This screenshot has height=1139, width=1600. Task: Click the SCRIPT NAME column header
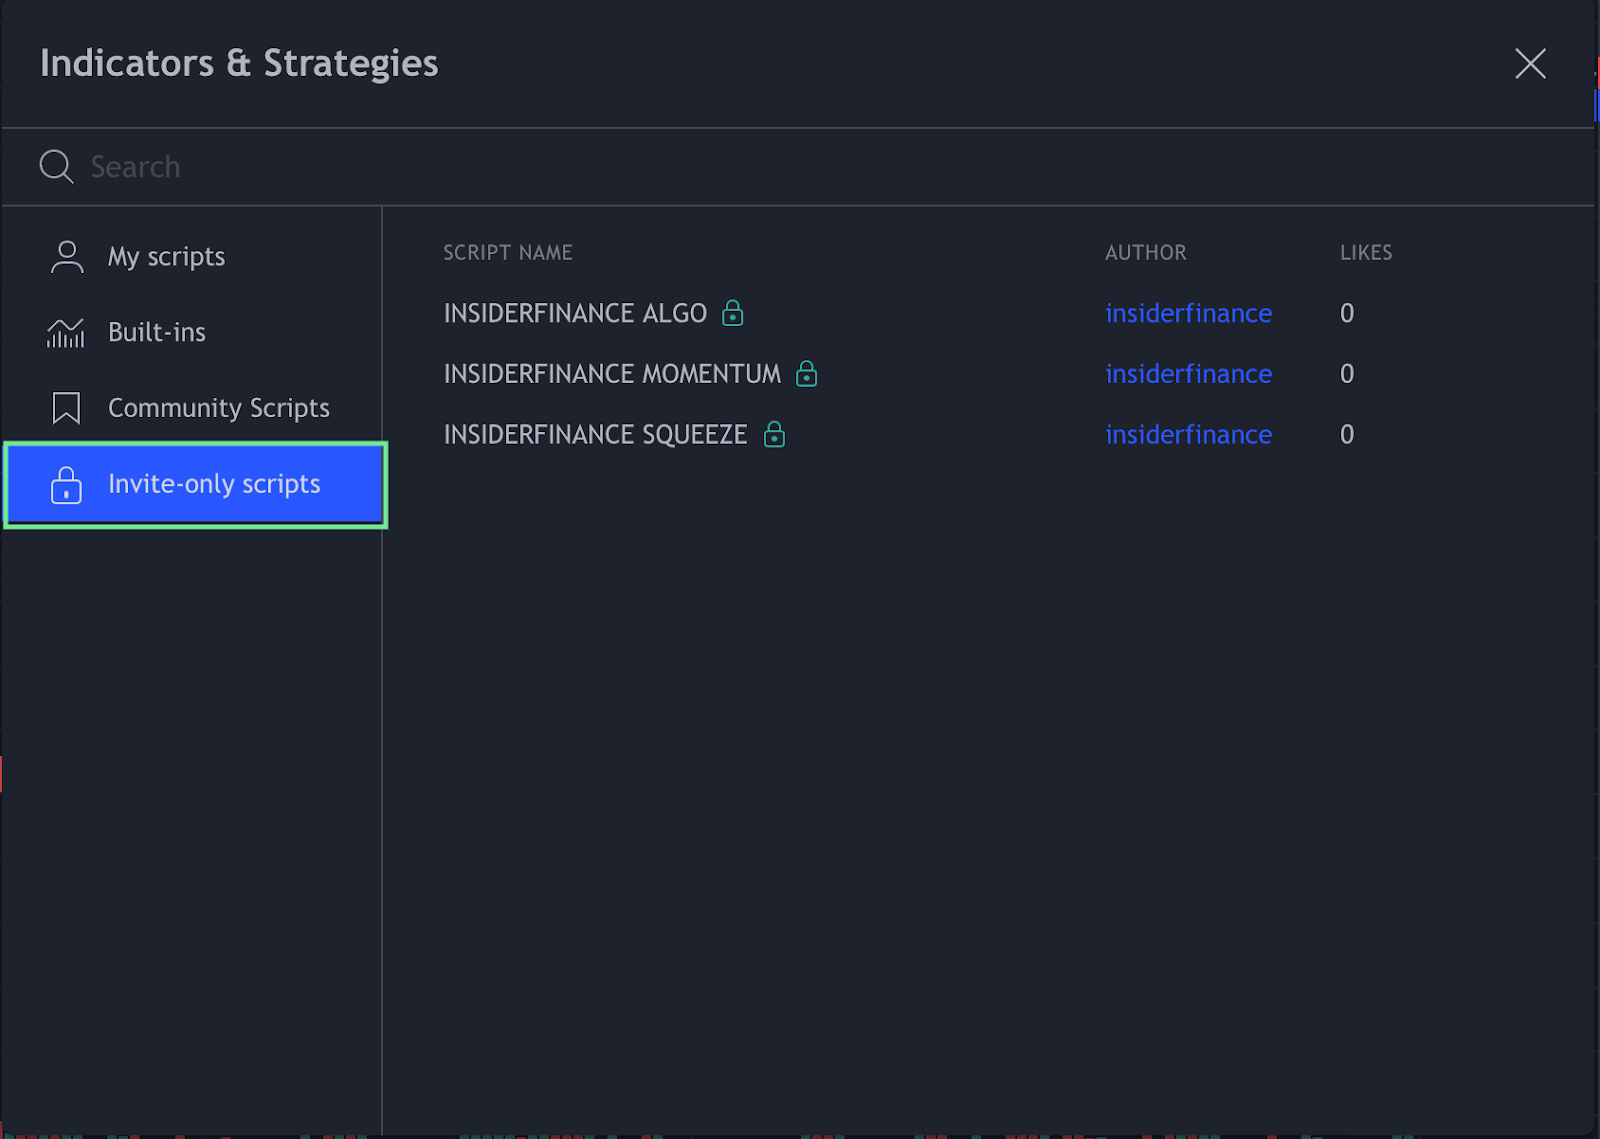508,253
